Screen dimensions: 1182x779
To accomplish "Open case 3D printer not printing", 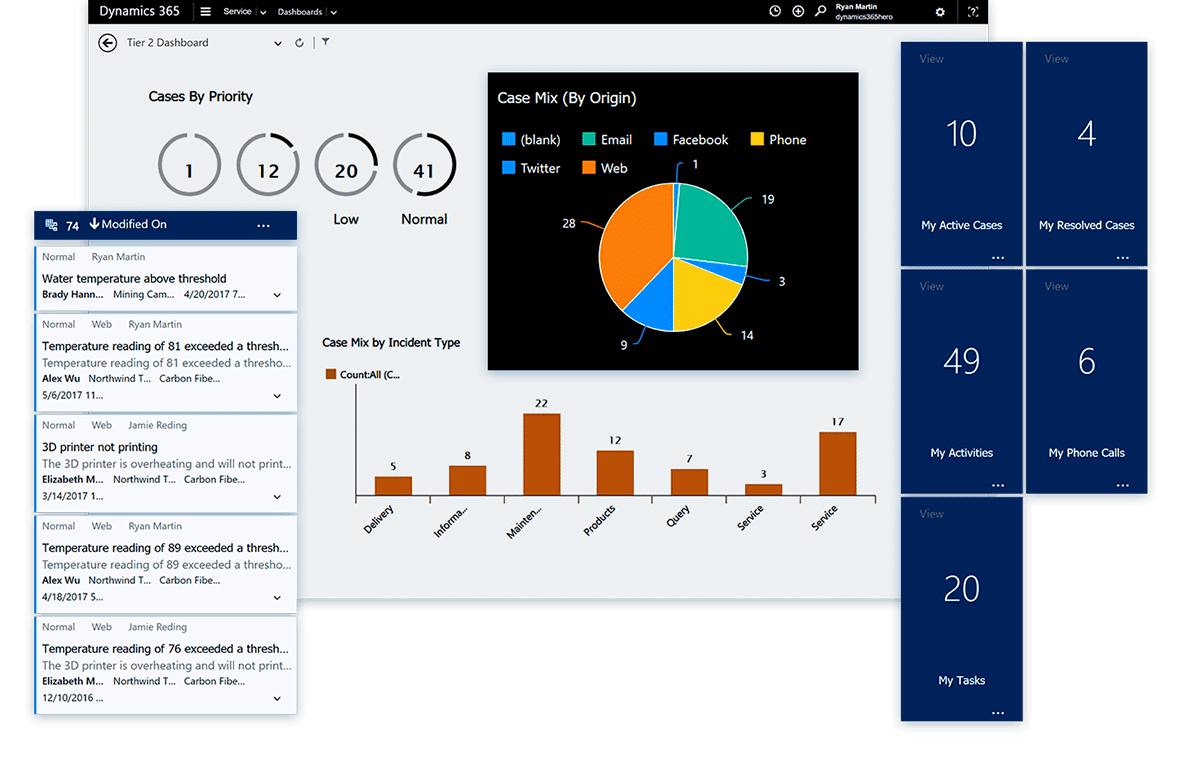I will (x=100, y=447).
